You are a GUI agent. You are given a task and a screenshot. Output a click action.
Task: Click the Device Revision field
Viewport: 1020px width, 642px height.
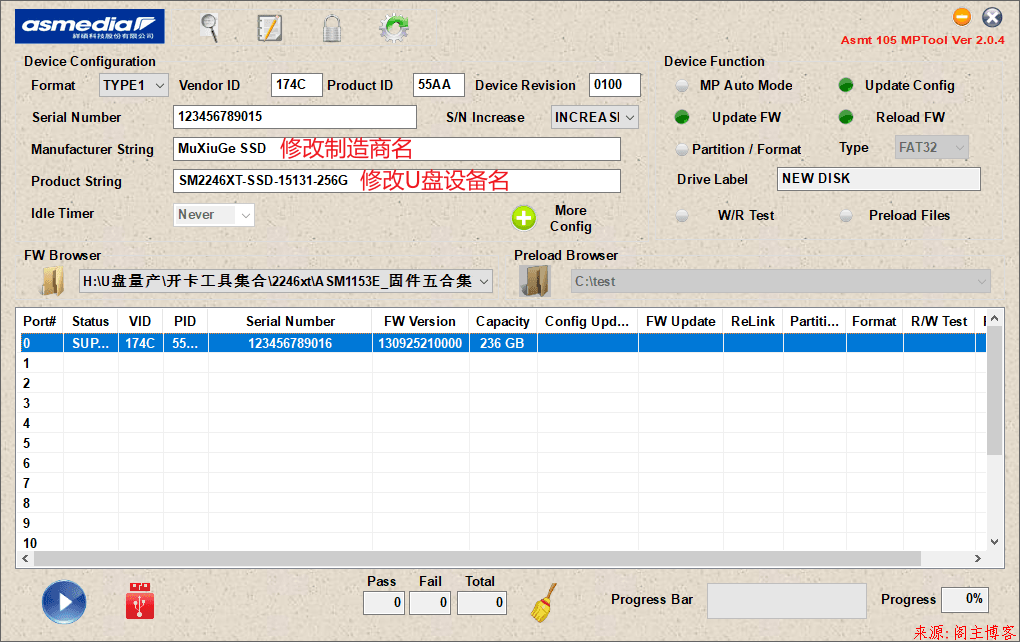(615, 85)
